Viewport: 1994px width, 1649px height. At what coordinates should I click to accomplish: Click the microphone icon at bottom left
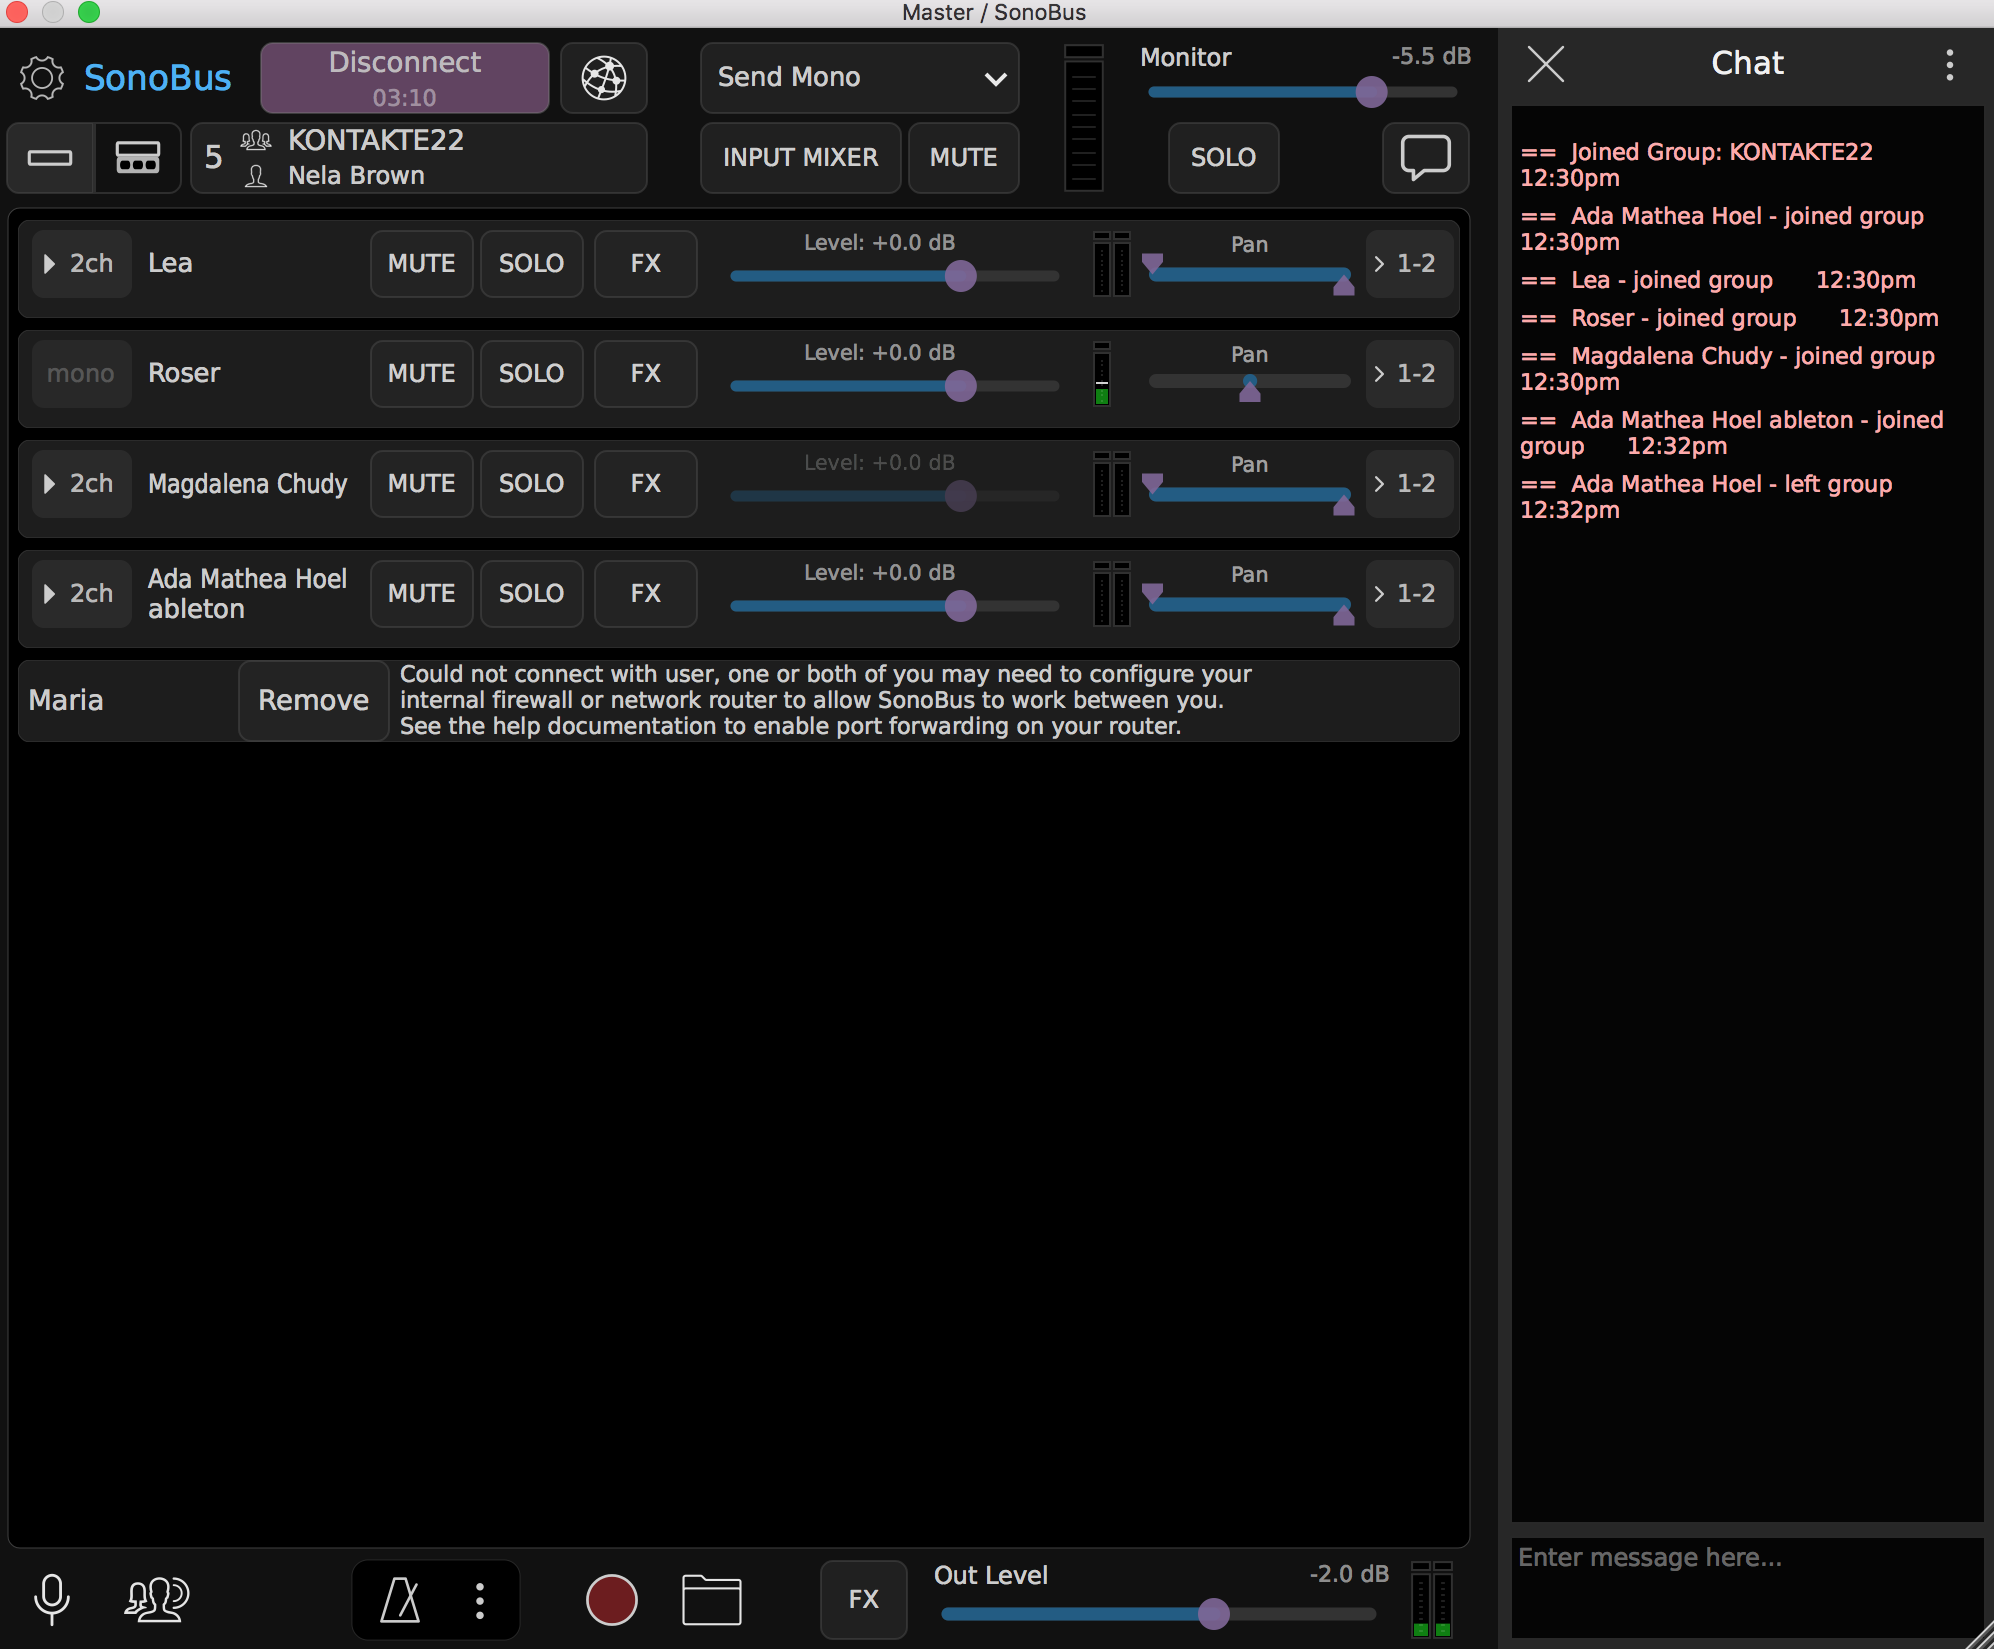(51, 1598)
